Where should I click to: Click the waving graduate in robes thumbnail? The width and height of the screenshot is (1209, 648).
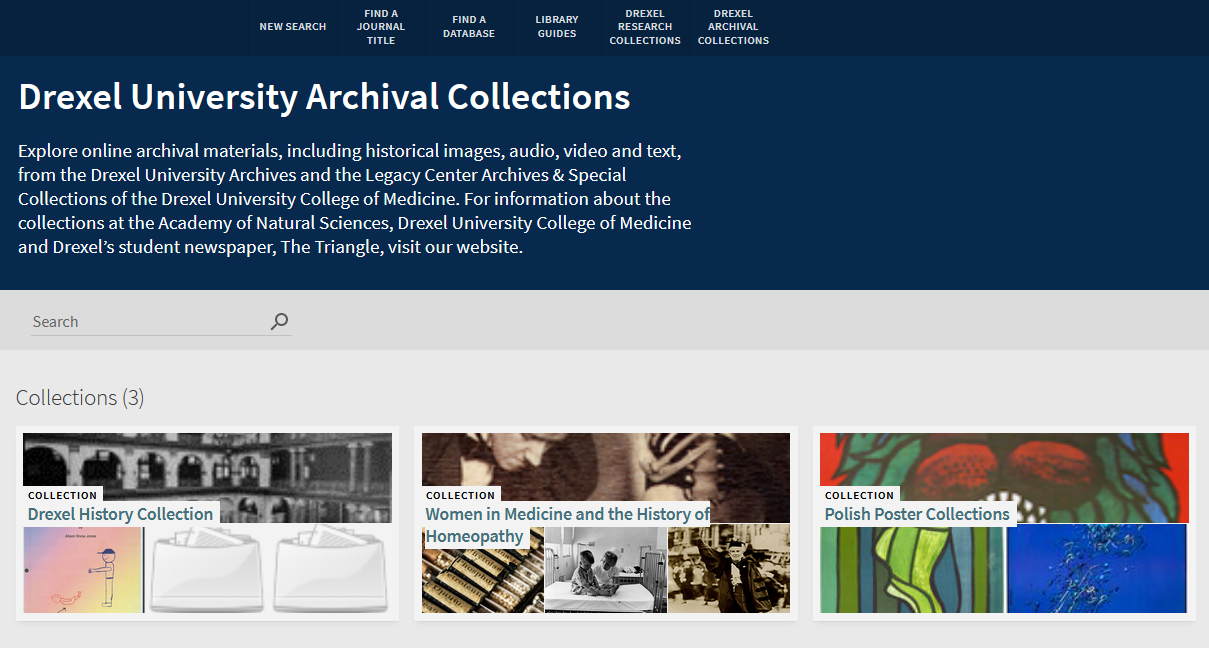(x=729, y=570)
